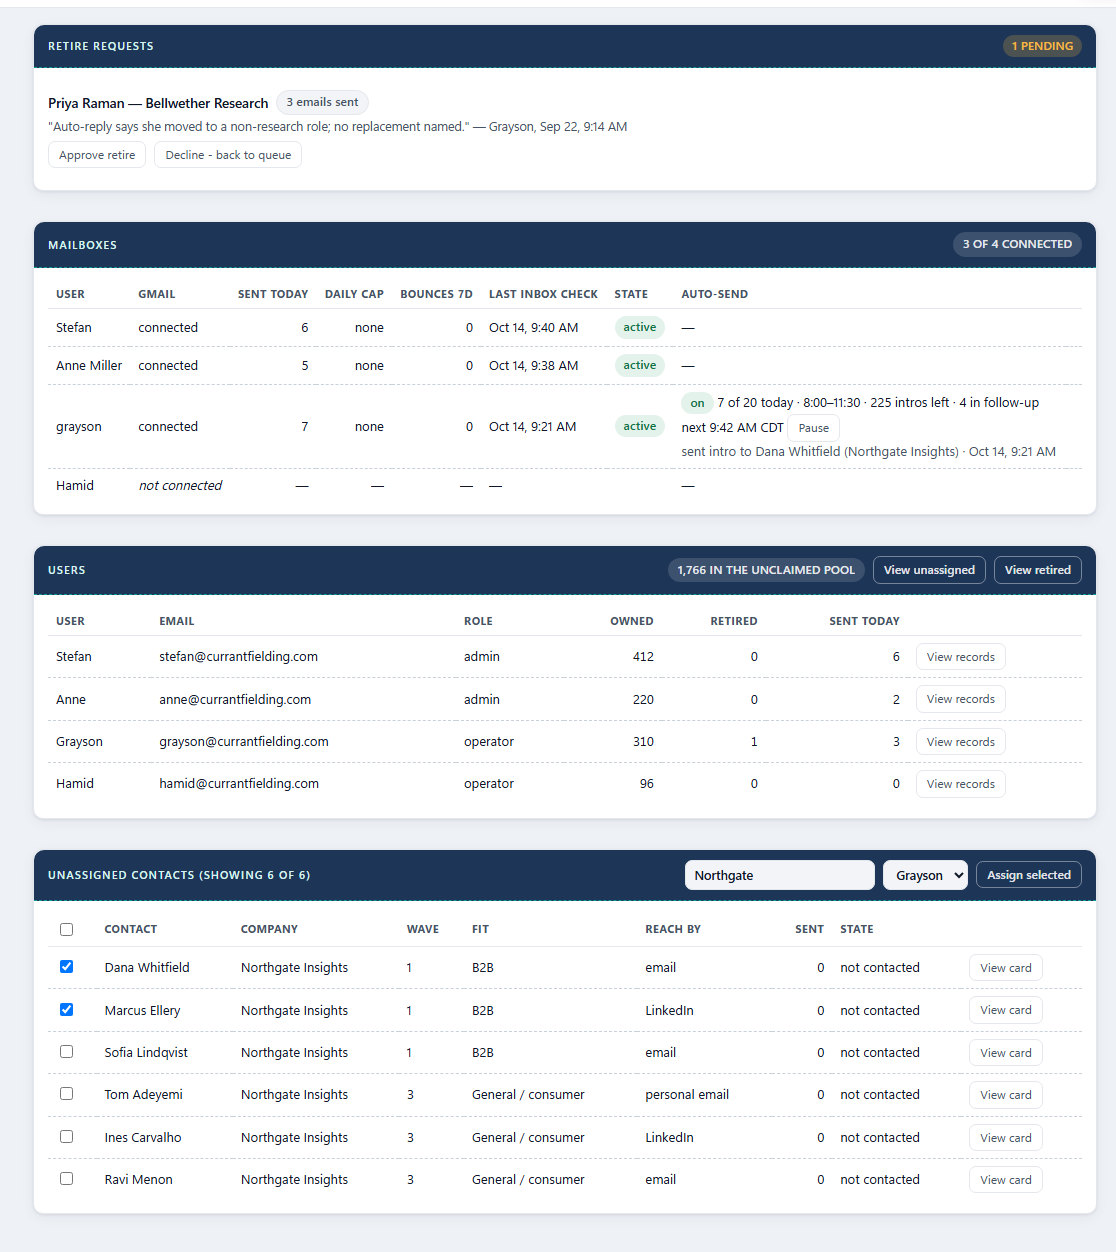Click the DAILY CAP column header

[354, 294]
